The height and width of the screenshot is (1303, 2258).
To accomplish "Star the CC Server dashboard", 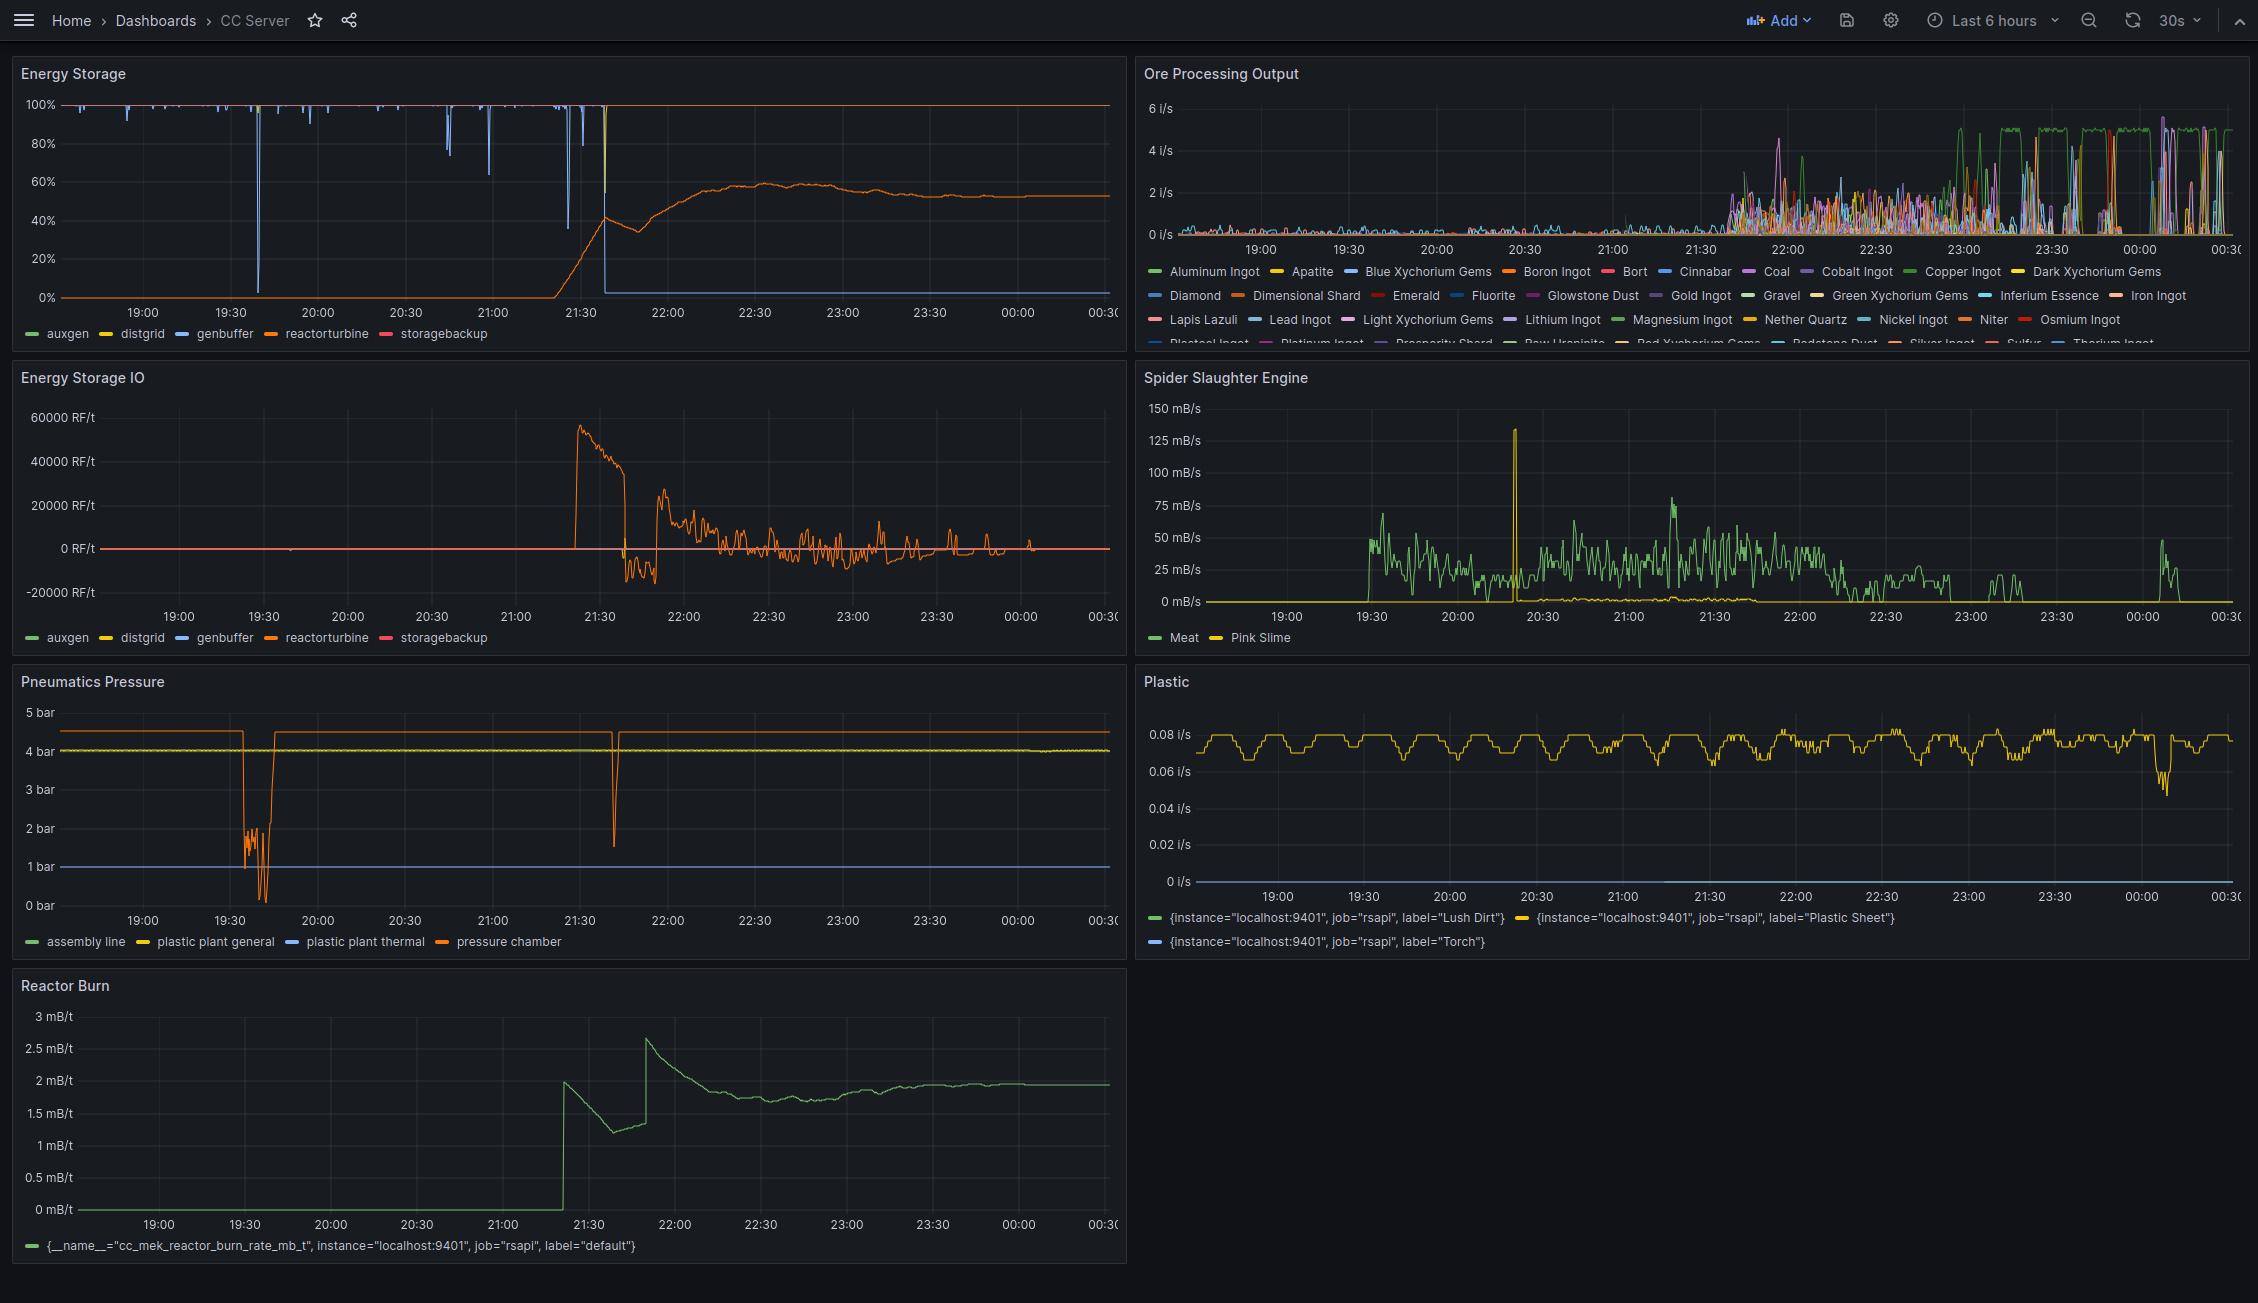I will pyautogui.click(x=315, y=20).
